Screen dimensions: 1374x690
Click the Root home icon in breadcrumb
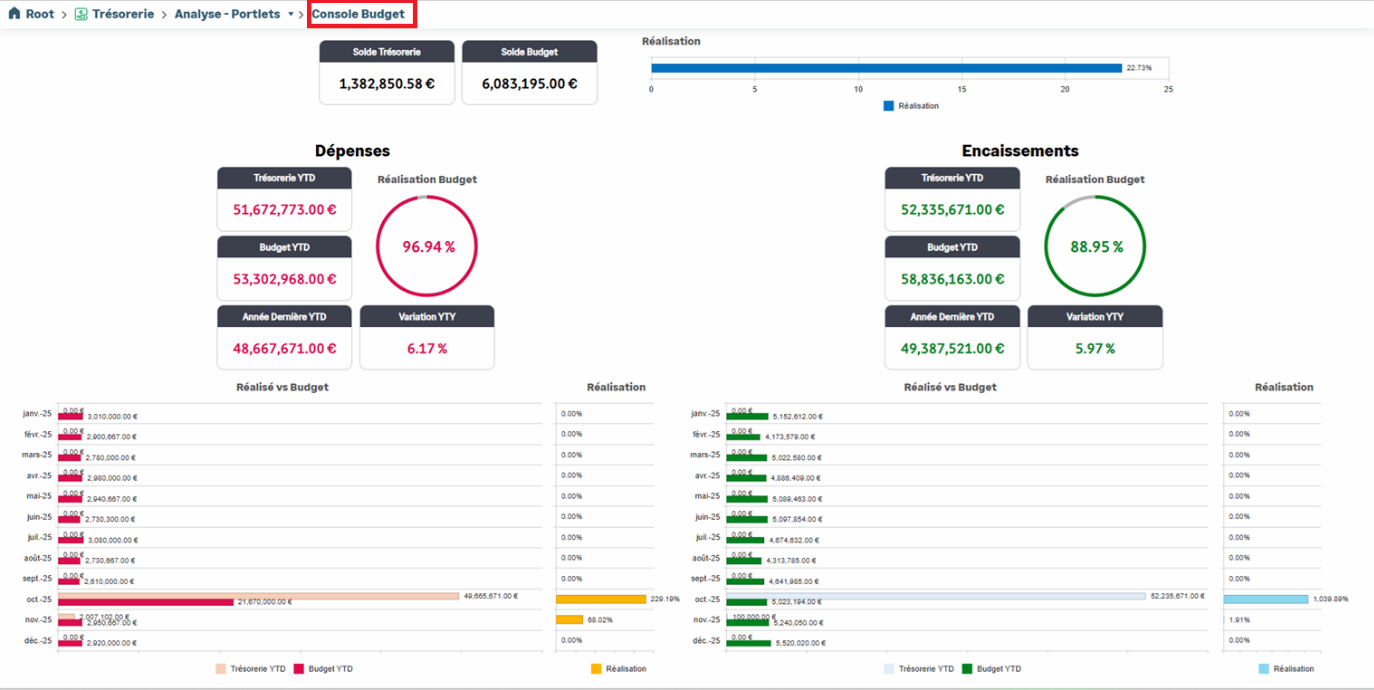click(14, 14)
